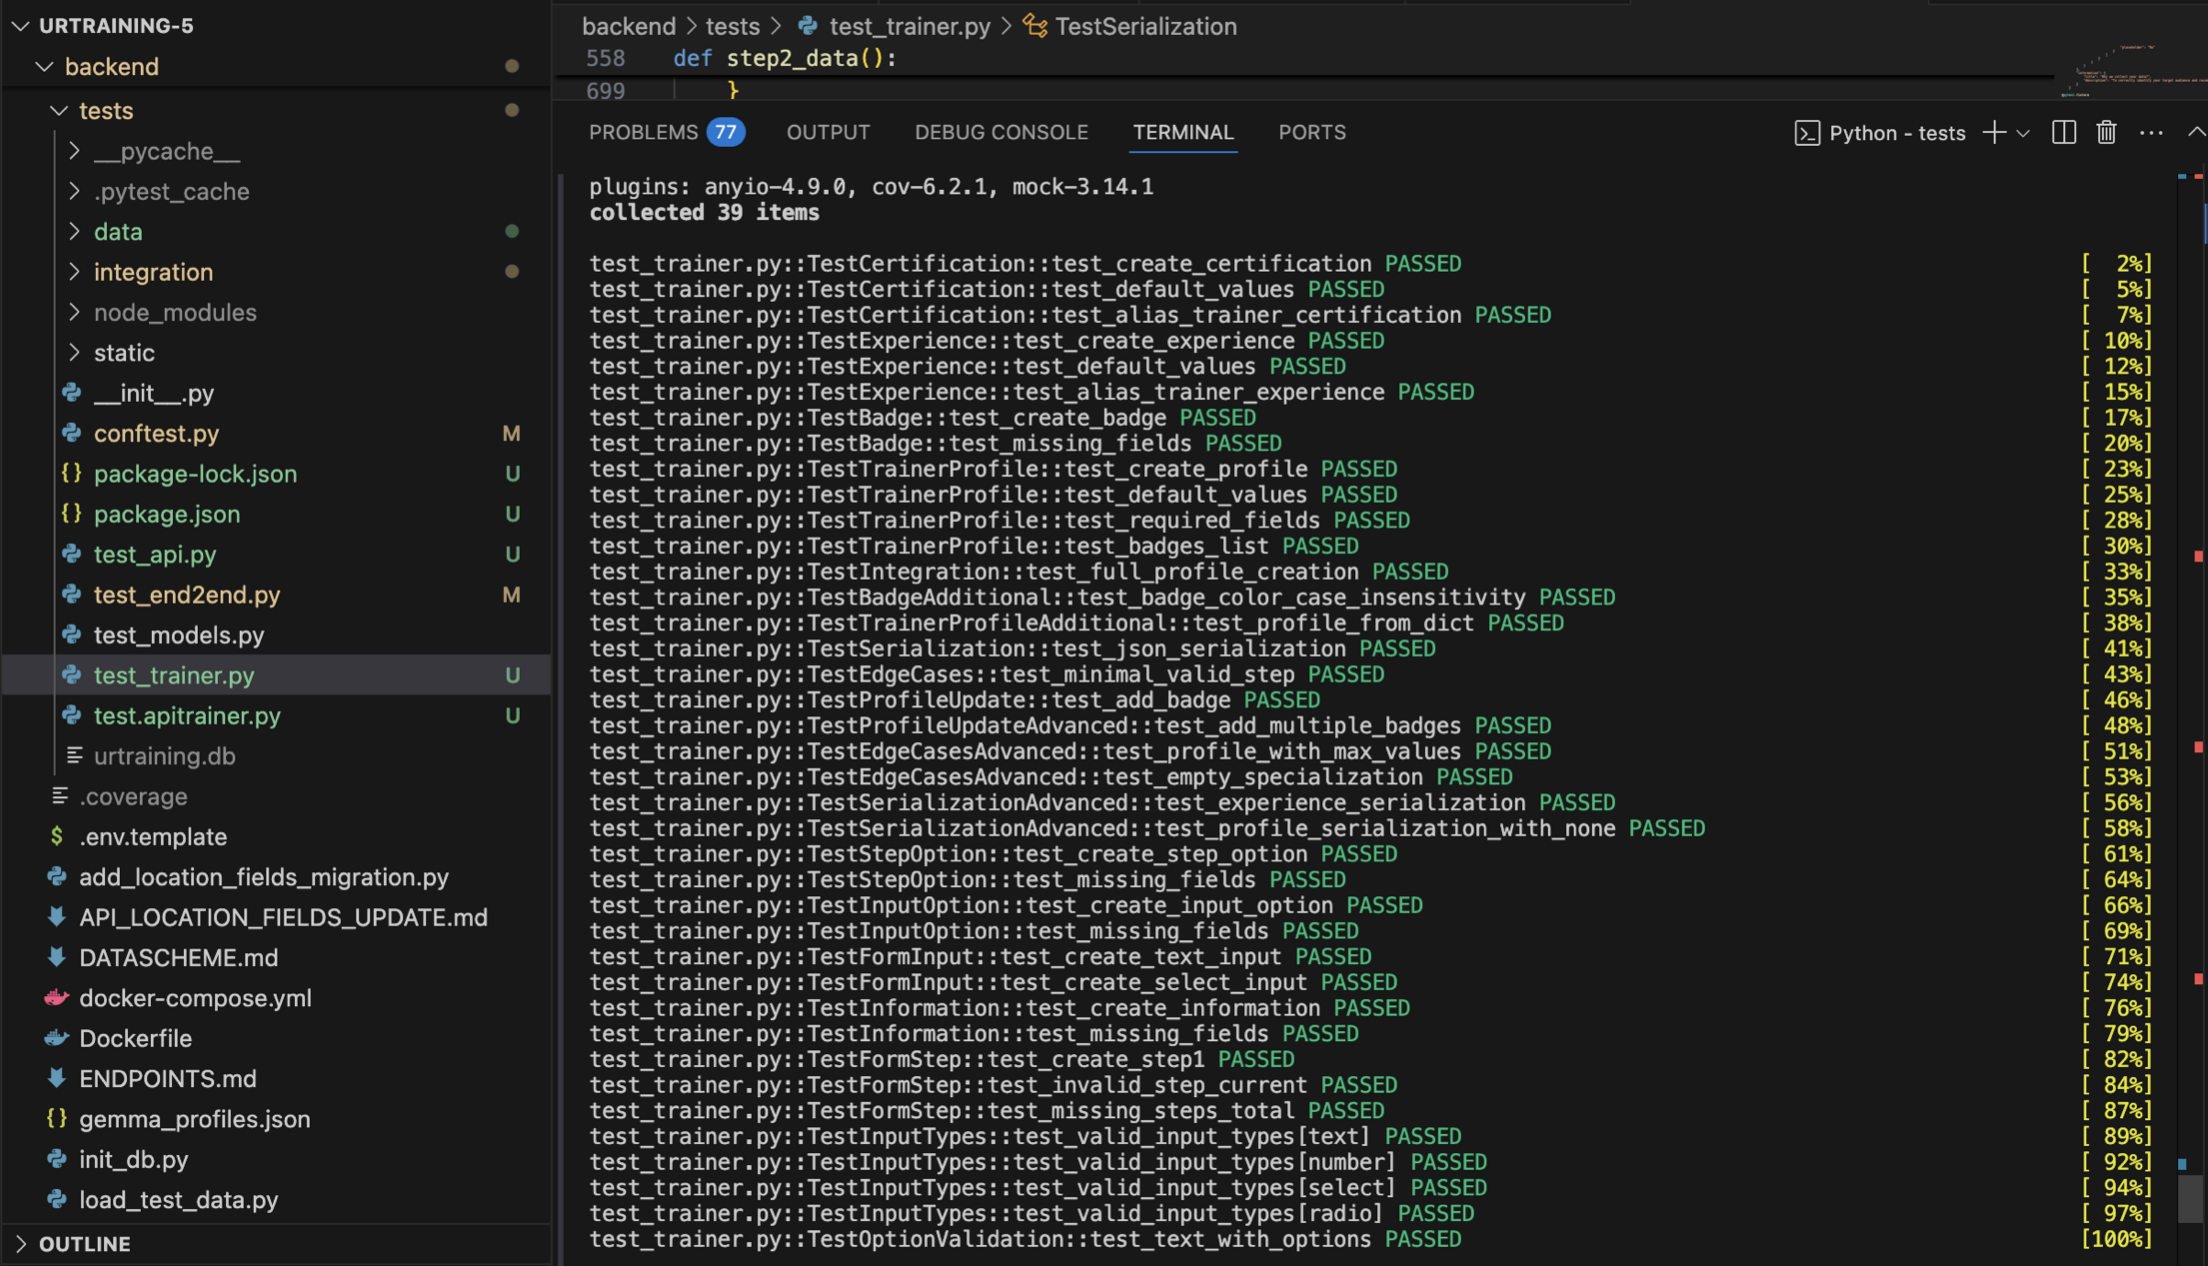
Task: Click the maximize panel chevron icon
Action: pos(2195,133)
